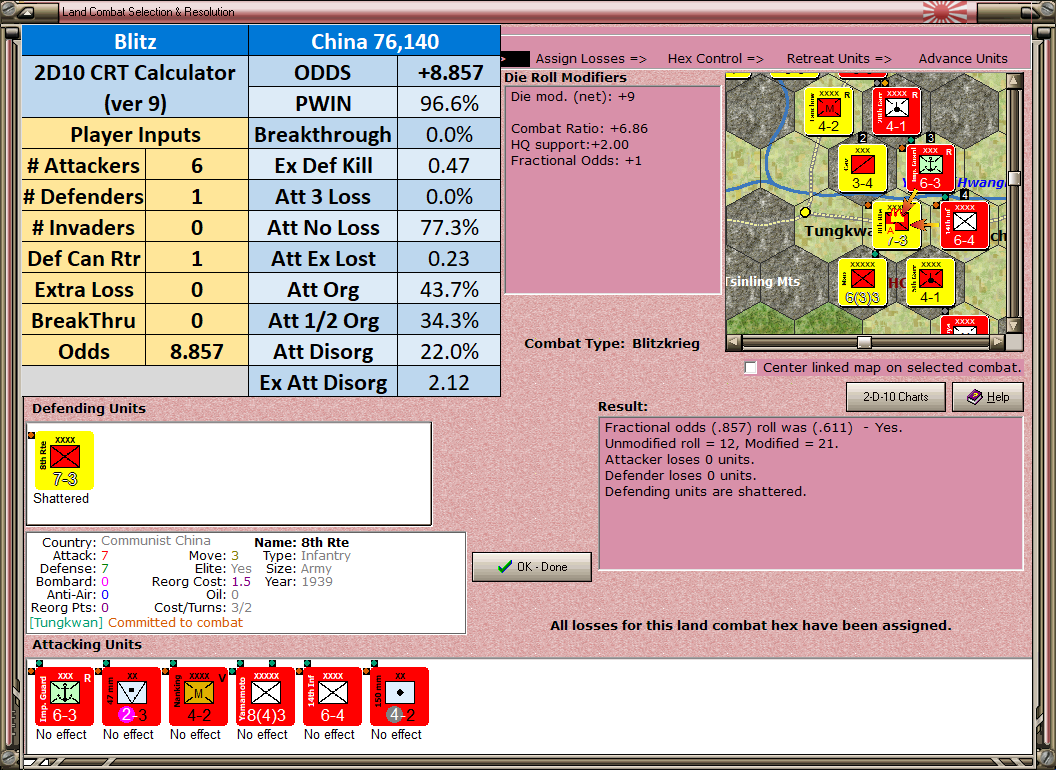This screenshot has height=770, width=1056.
Task: Open Help
Action: [988, 397]
